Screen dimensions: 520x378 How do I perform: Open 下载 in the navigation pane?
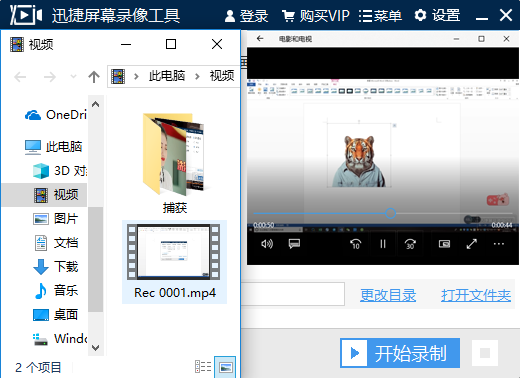56,267
